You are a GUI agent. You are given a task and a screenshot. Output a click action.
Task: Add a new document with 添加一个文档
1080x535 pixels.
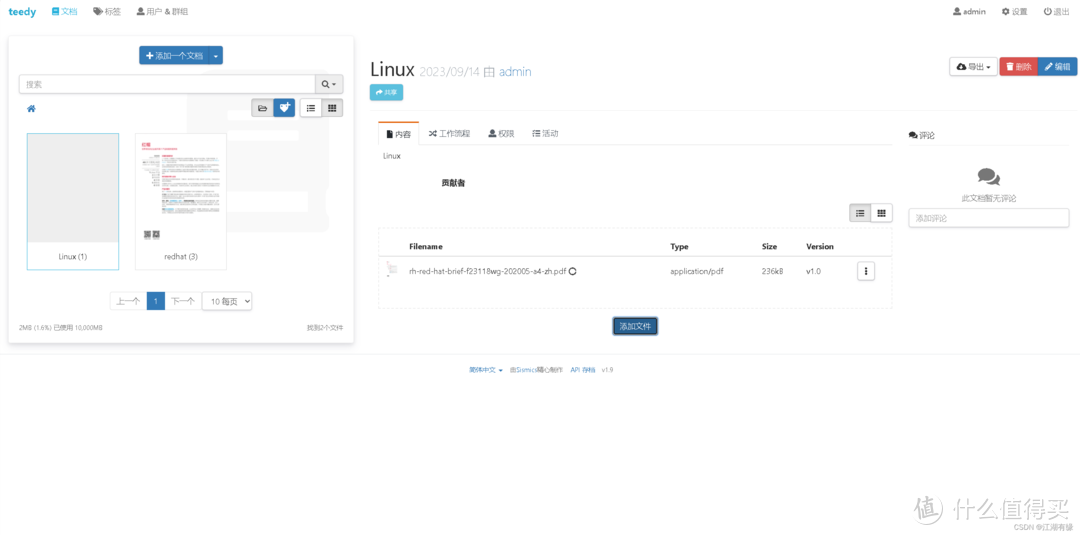coord(174,56)
